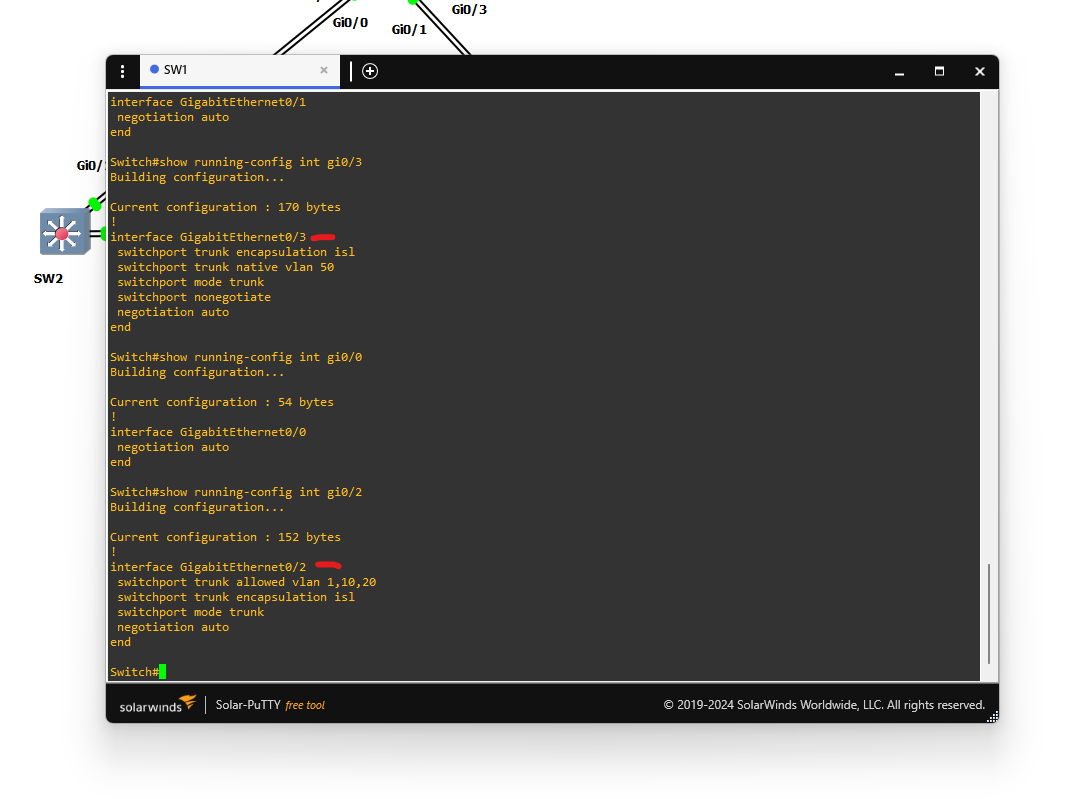Maximize the Solar-PuTTY window

point(939,71)
